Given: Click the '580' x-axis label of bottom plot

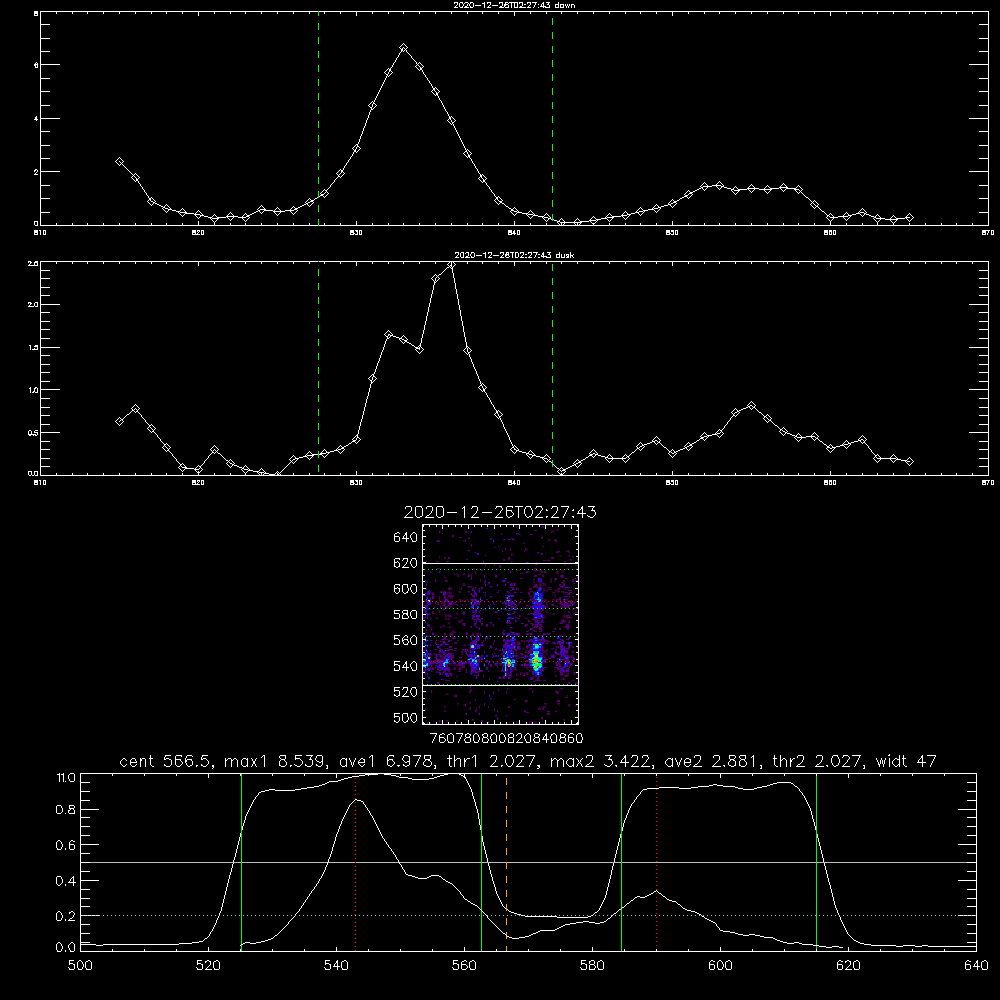Looking at the screenshot, I should click(592, 966).
